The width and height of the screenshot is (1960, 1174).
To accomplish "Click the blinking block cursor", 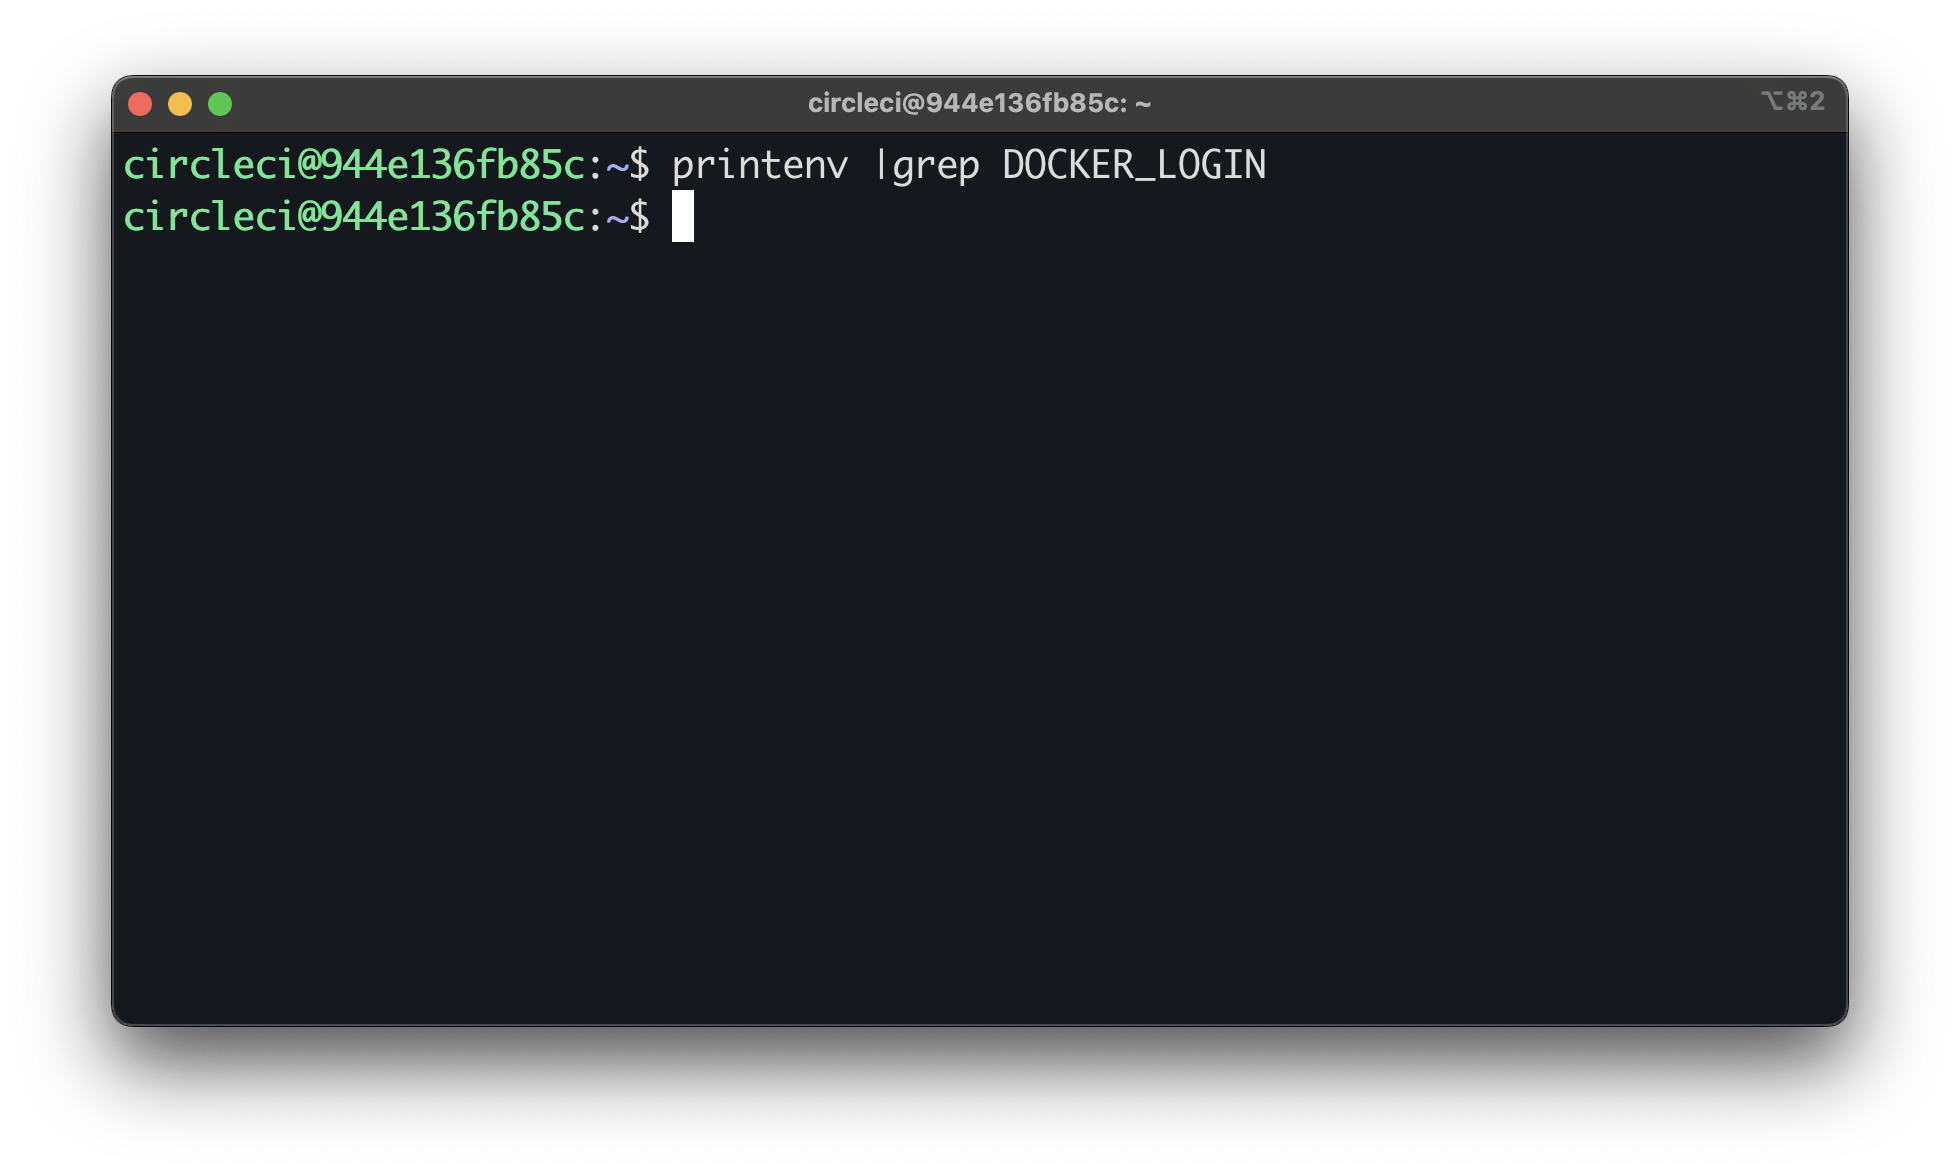I will point(683,218).
